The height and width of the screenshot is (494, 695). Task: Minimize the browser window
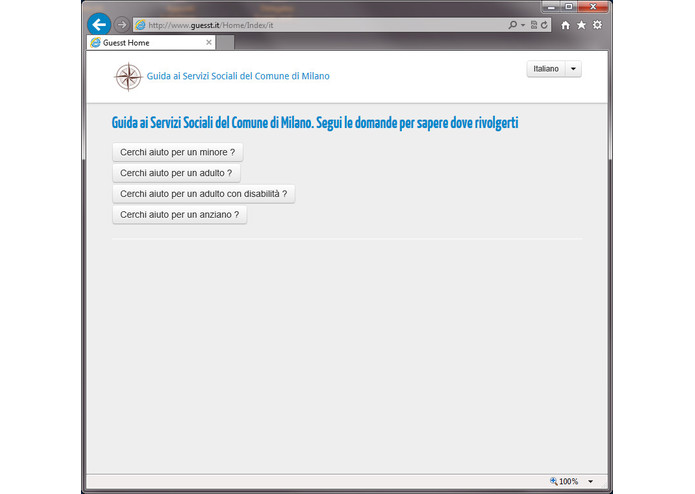click(x=551, y=6)
